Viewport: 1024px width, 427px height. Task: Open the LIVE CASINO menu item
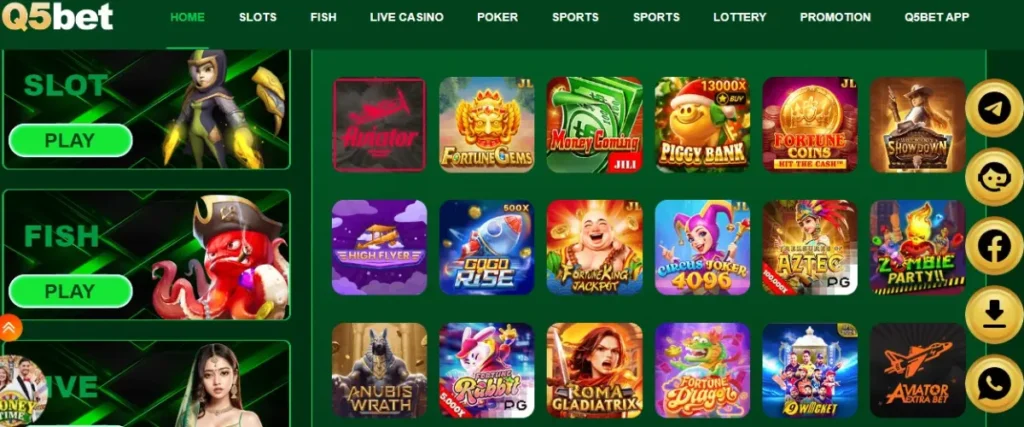(x=406, y=18)
